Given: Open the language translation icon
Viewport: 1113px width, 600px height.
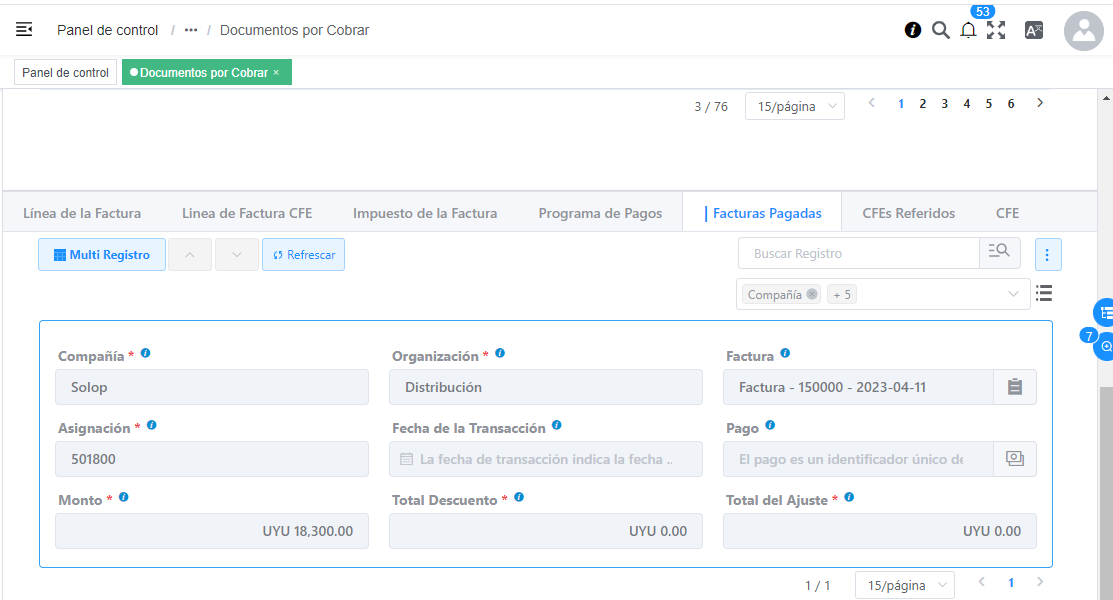Looking at the screenshot, I should pos(1034,30).
